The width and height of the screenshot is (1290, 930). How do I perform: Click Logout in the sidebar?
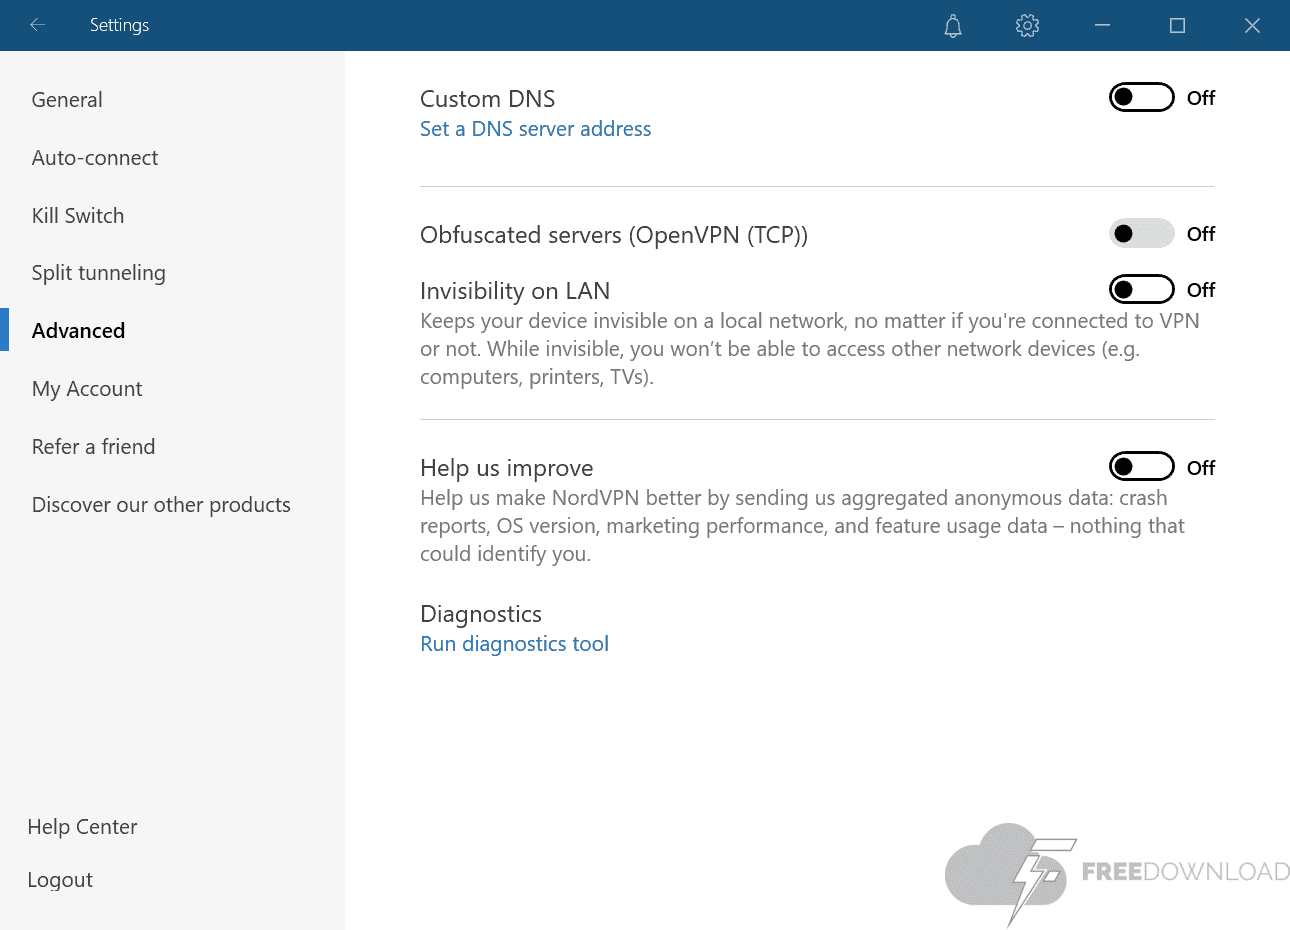point(60,880)
